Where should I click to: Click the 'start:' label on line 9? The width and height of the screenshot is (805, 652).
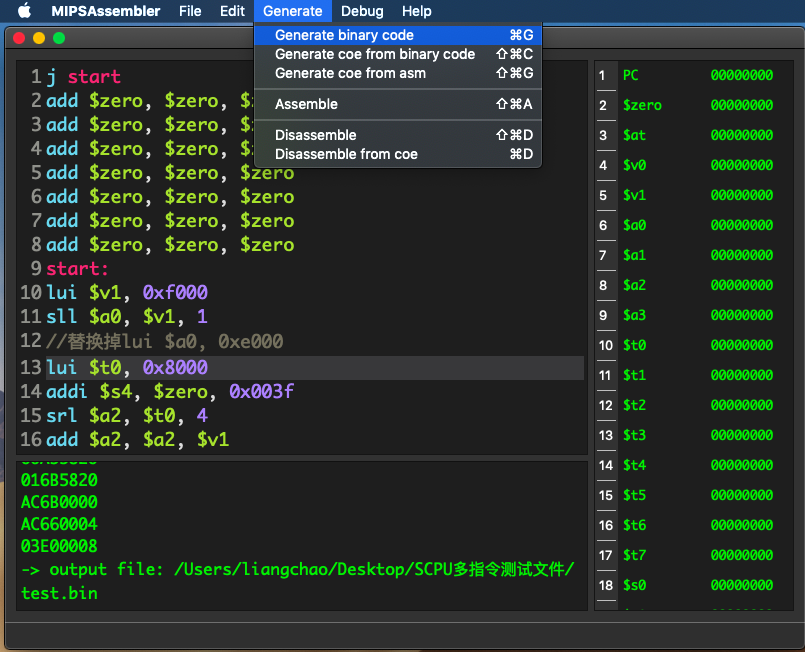(77, 269)
